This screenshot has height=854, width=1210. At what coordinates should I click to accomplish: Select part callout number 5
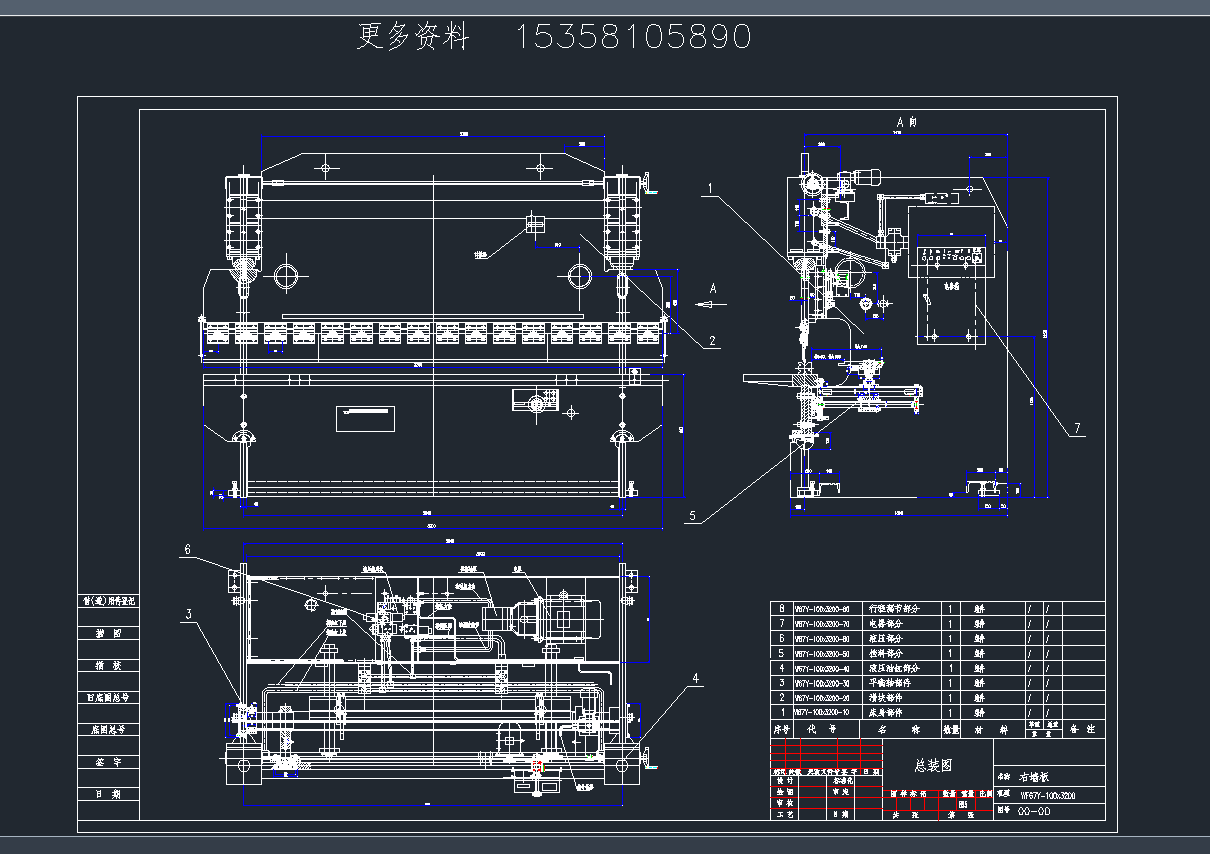coord(692,517)
